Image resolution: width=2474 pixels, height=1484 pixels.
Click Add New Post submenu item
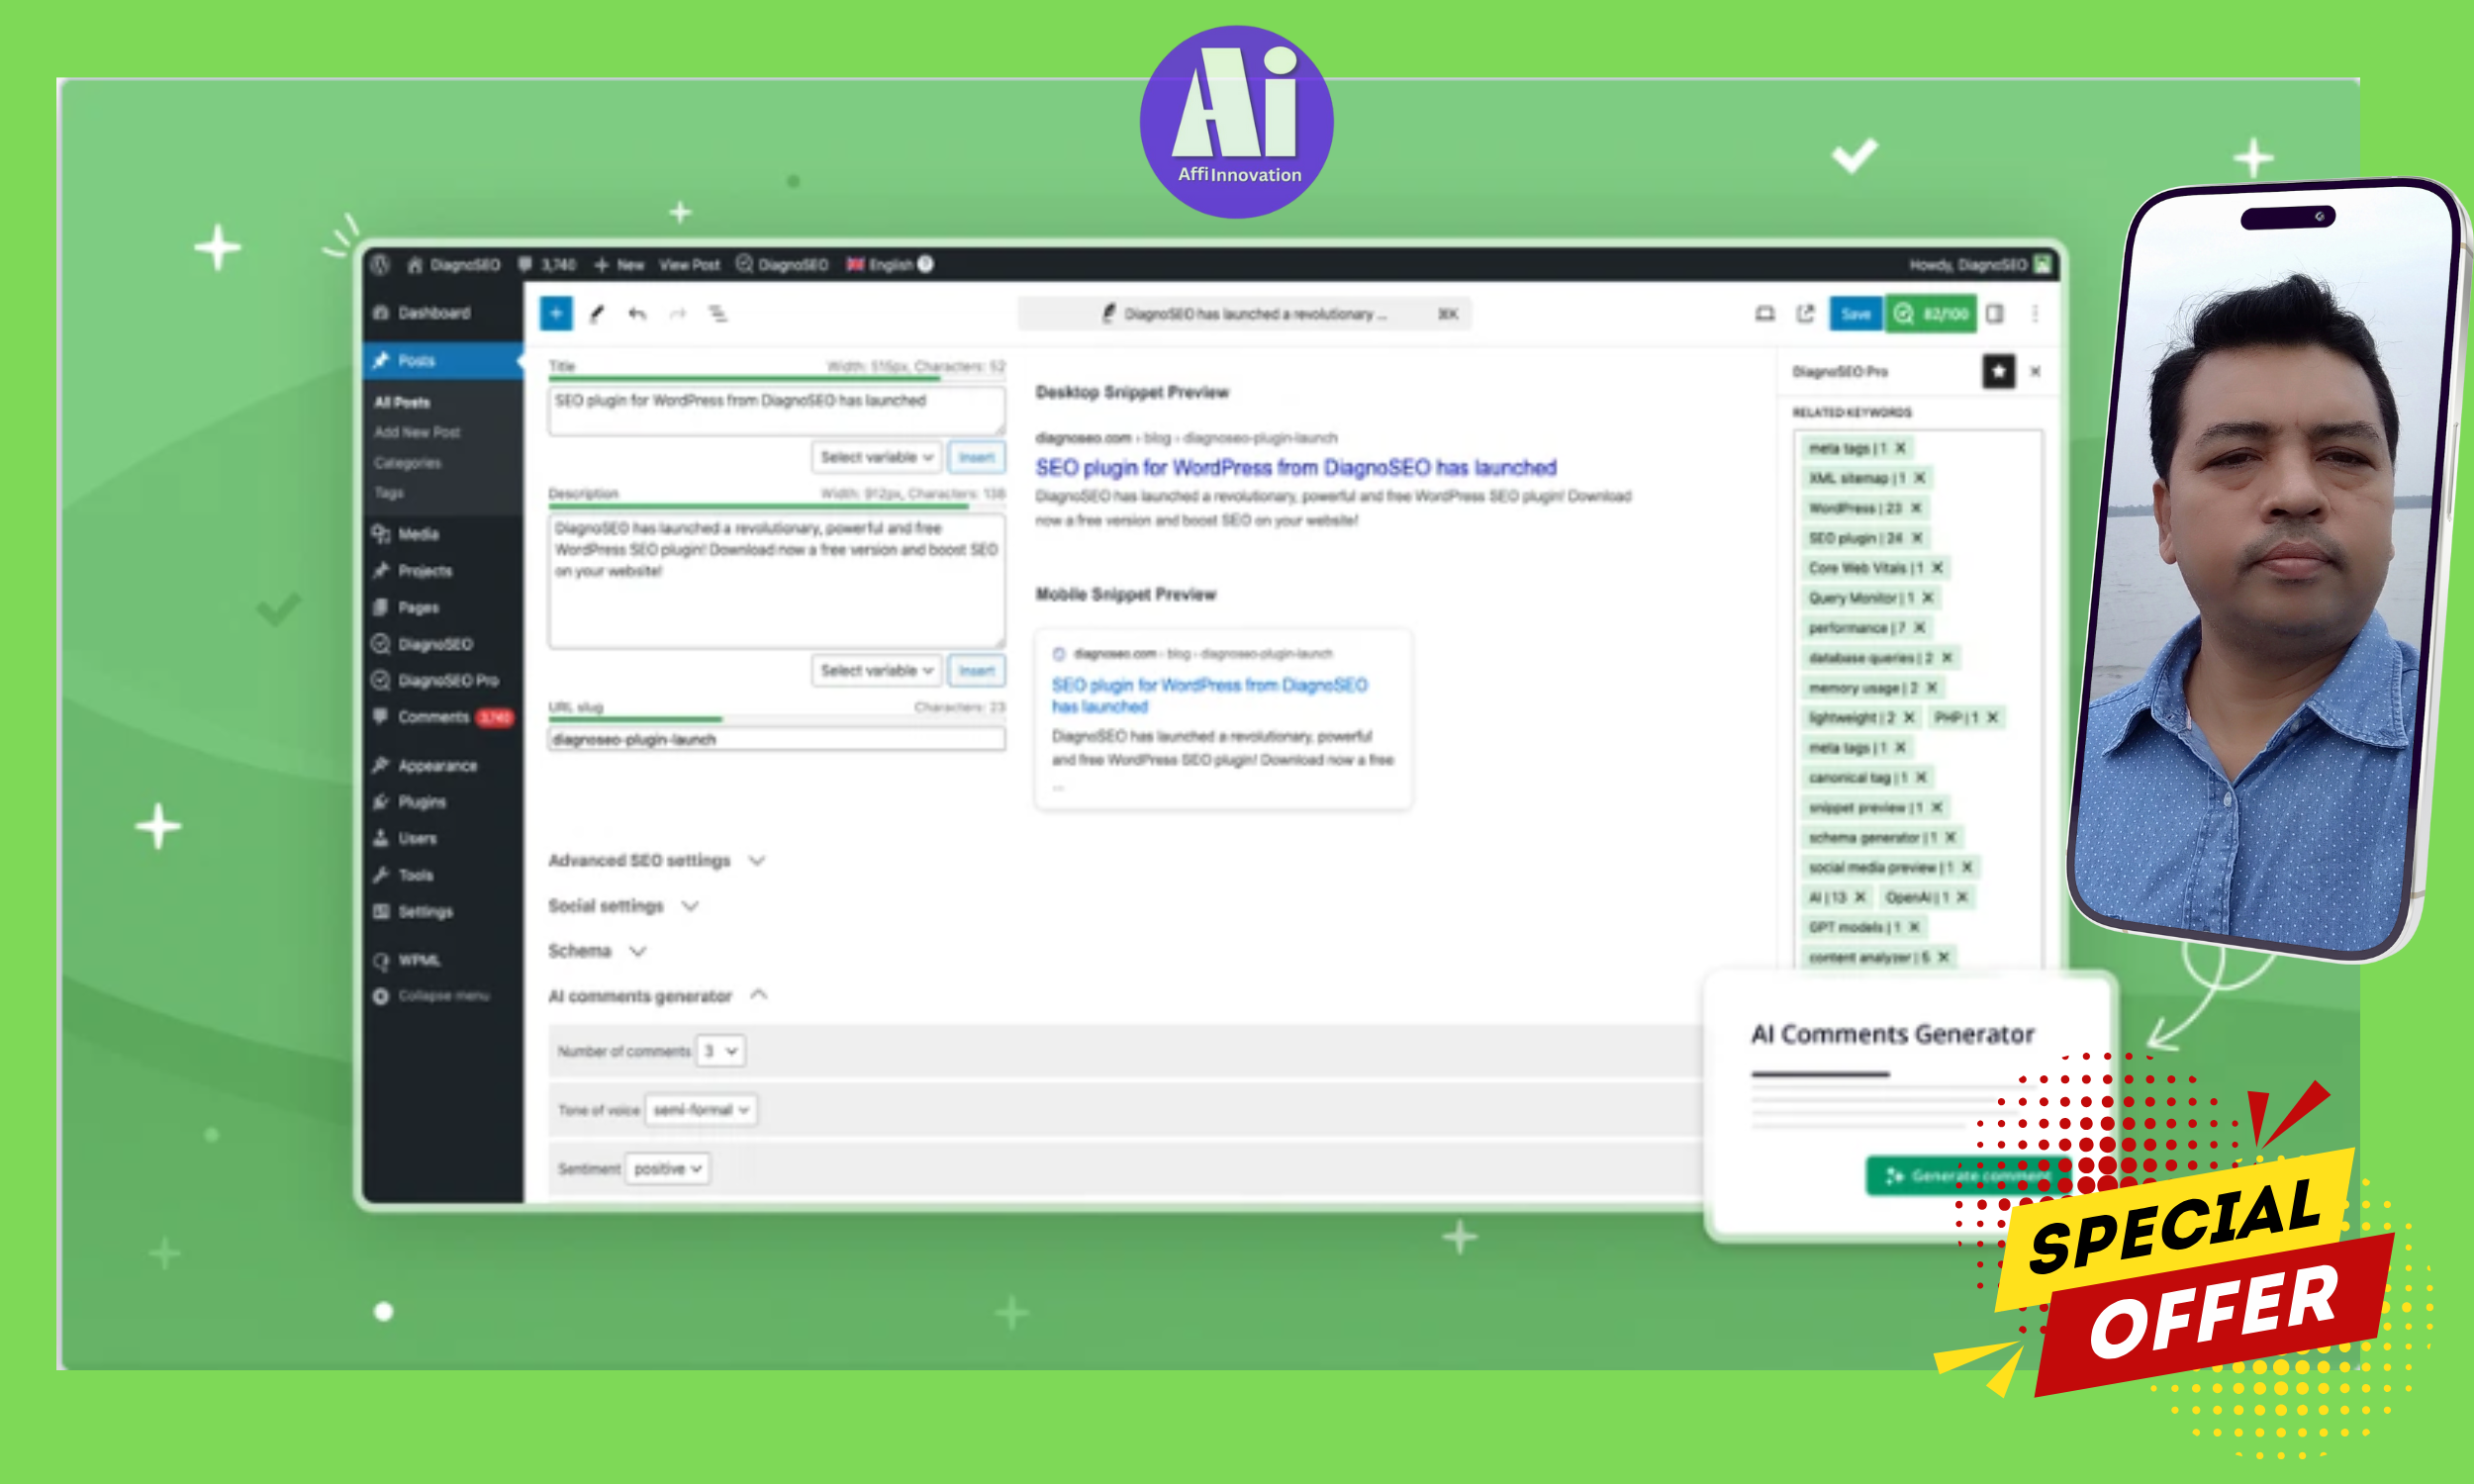tap(417, 432)
